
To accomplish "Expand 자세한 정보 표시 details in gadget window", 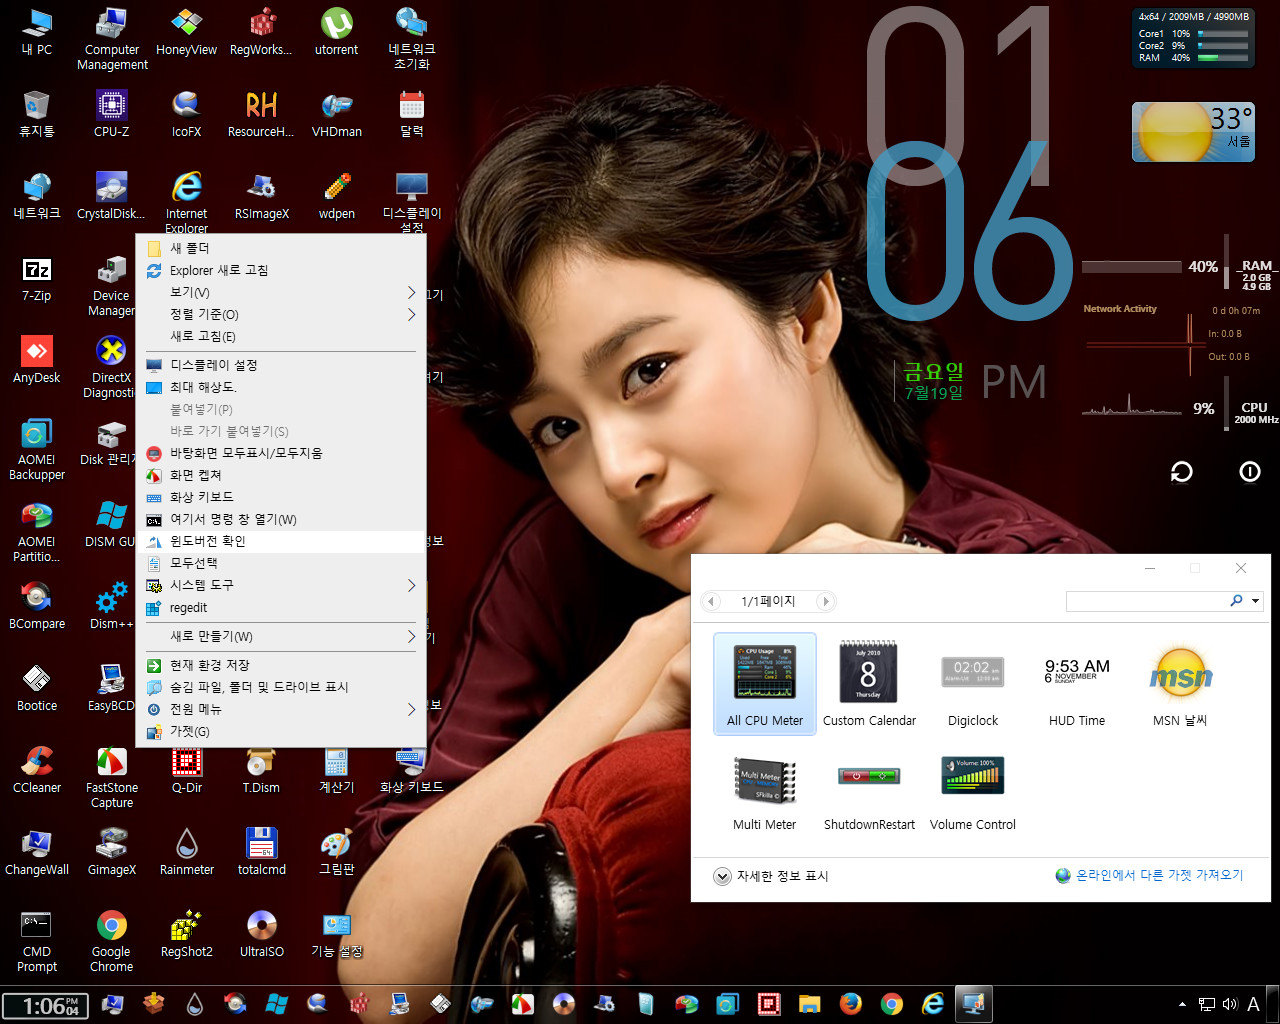I will click(x=771, y=876).
